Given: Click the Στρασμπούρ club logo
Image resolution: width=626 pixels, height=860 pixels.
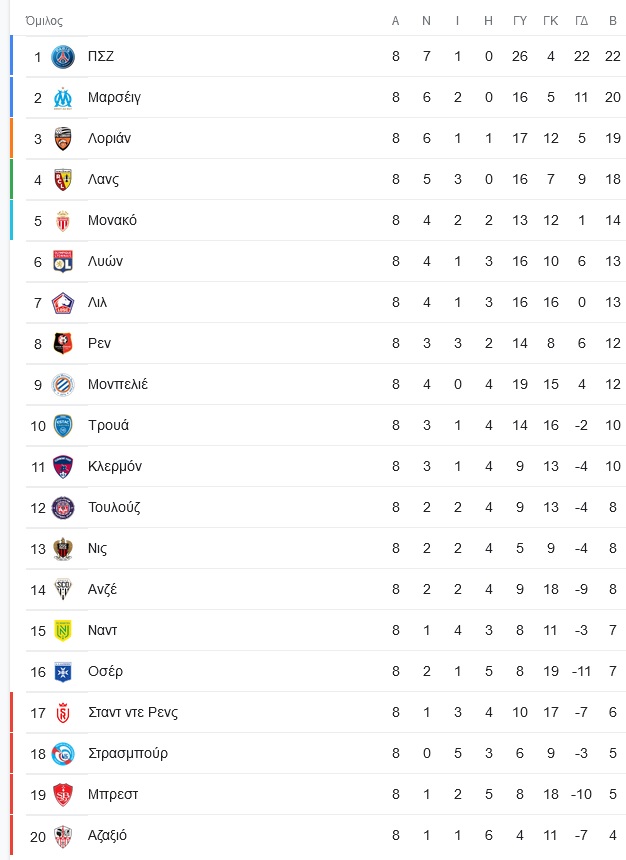Looking at the screenshot, I should pos(63,754).
